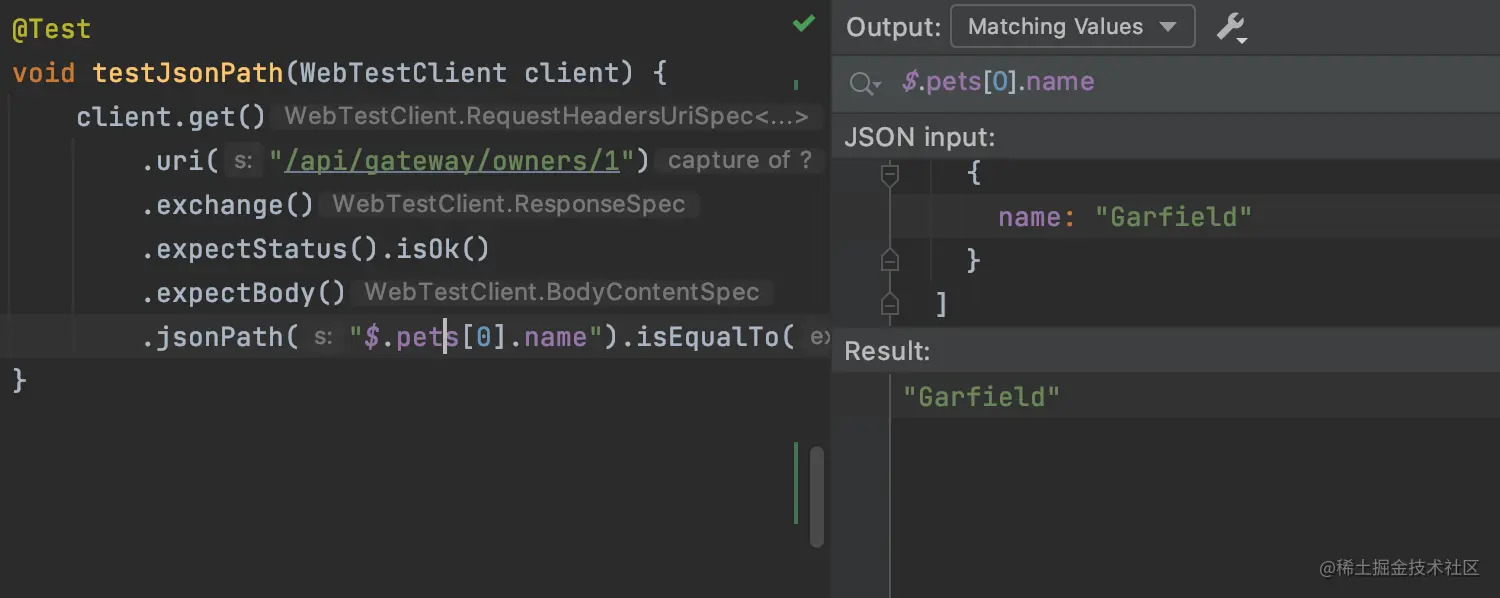Click the editor vertical scrollbar thumb
Screen dimensions: 1500x598
[815, 497]
